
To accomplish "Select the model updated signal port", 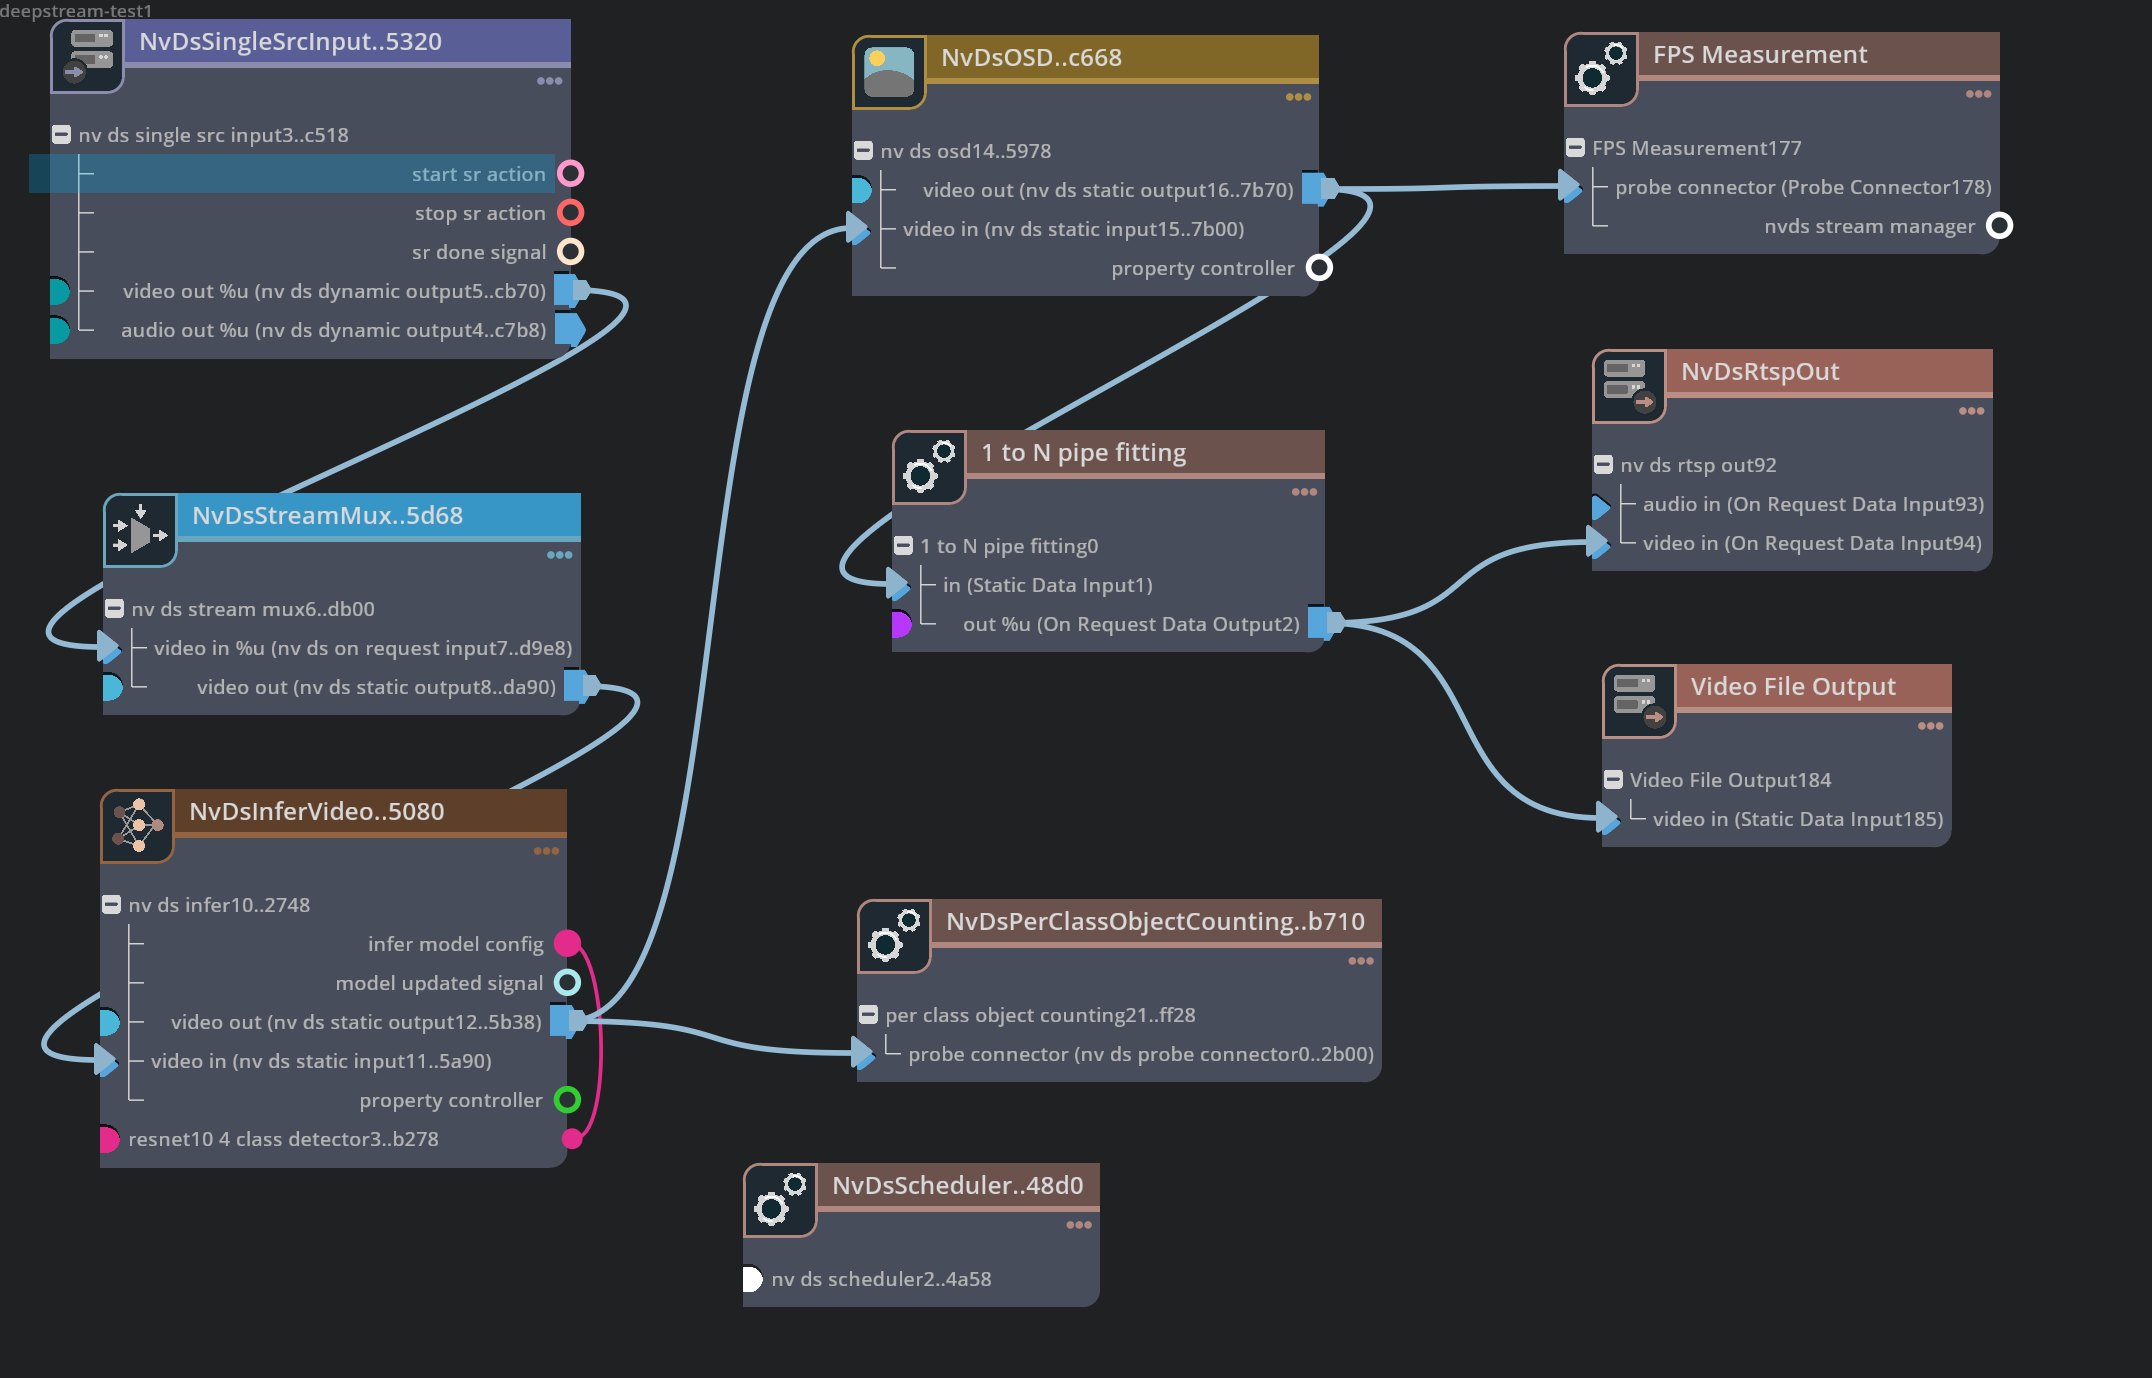I will click(567, 983).
